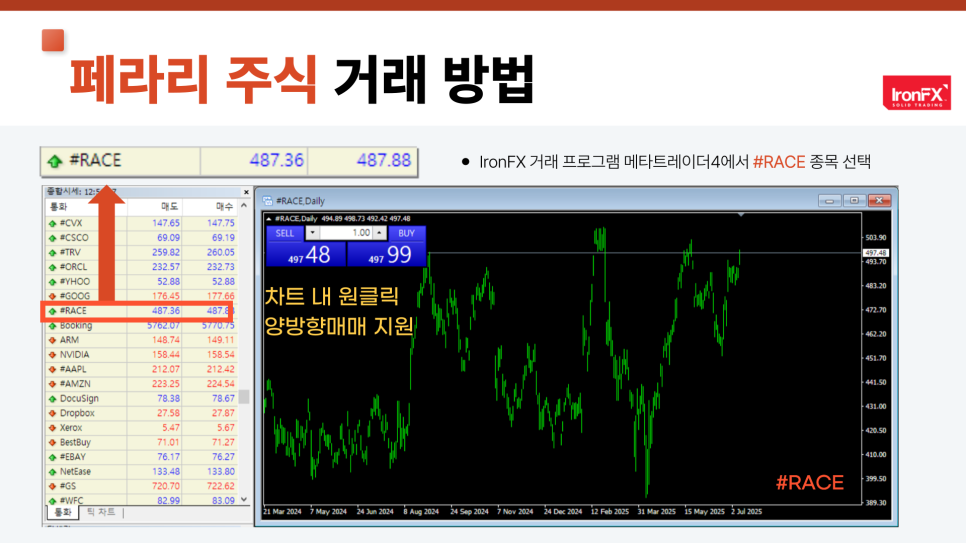Click the red arrow icon beside #AAPL
The image size is (966, 543).
point(52,370)
